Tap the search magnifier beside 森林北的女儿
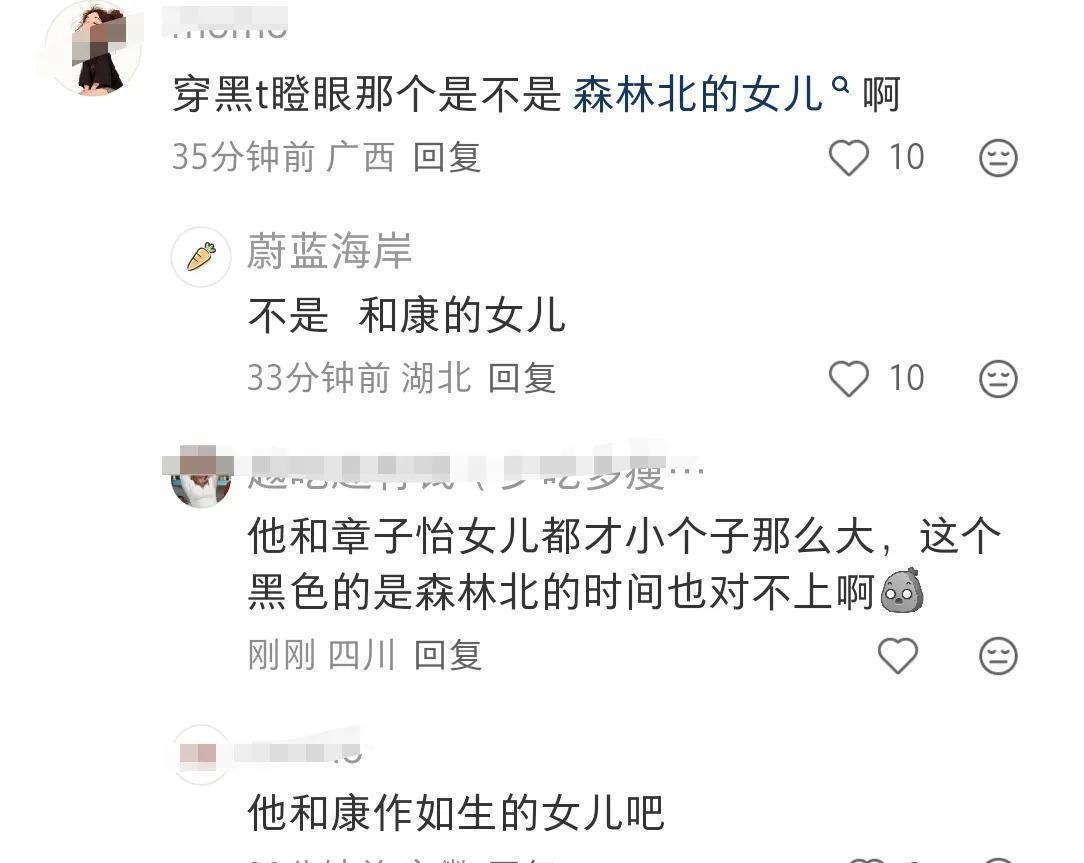This screenshot has height=863, width=1084. (x=840, y=85)
